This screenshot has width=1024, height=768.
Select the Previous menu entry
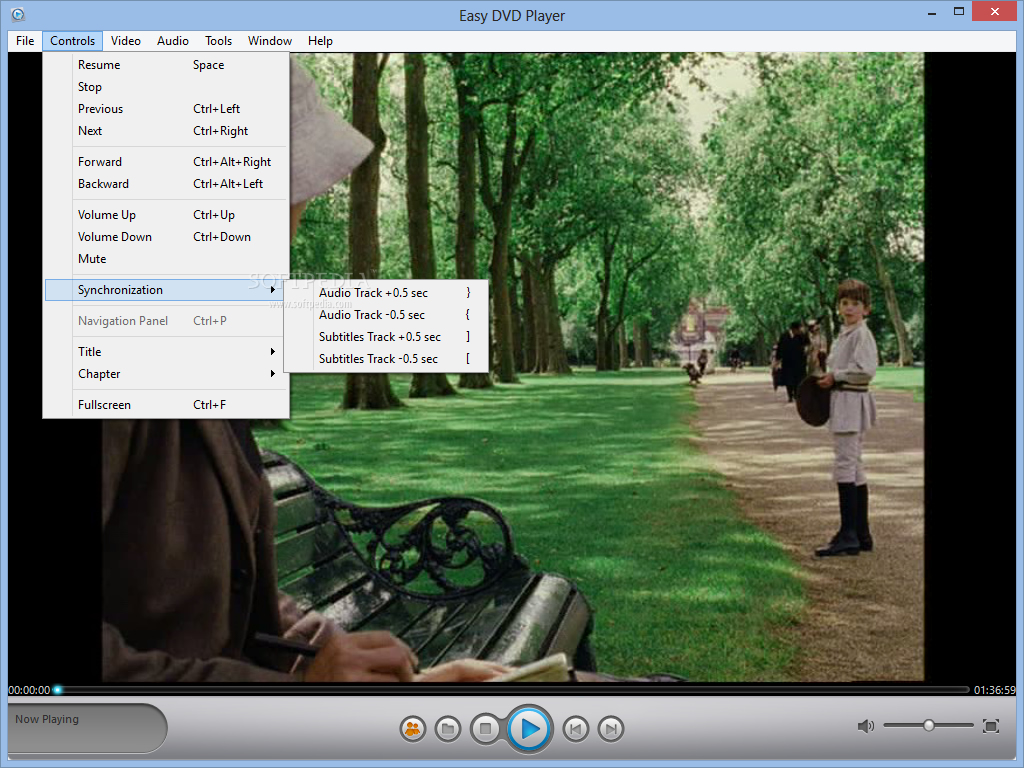coord(167,109)
